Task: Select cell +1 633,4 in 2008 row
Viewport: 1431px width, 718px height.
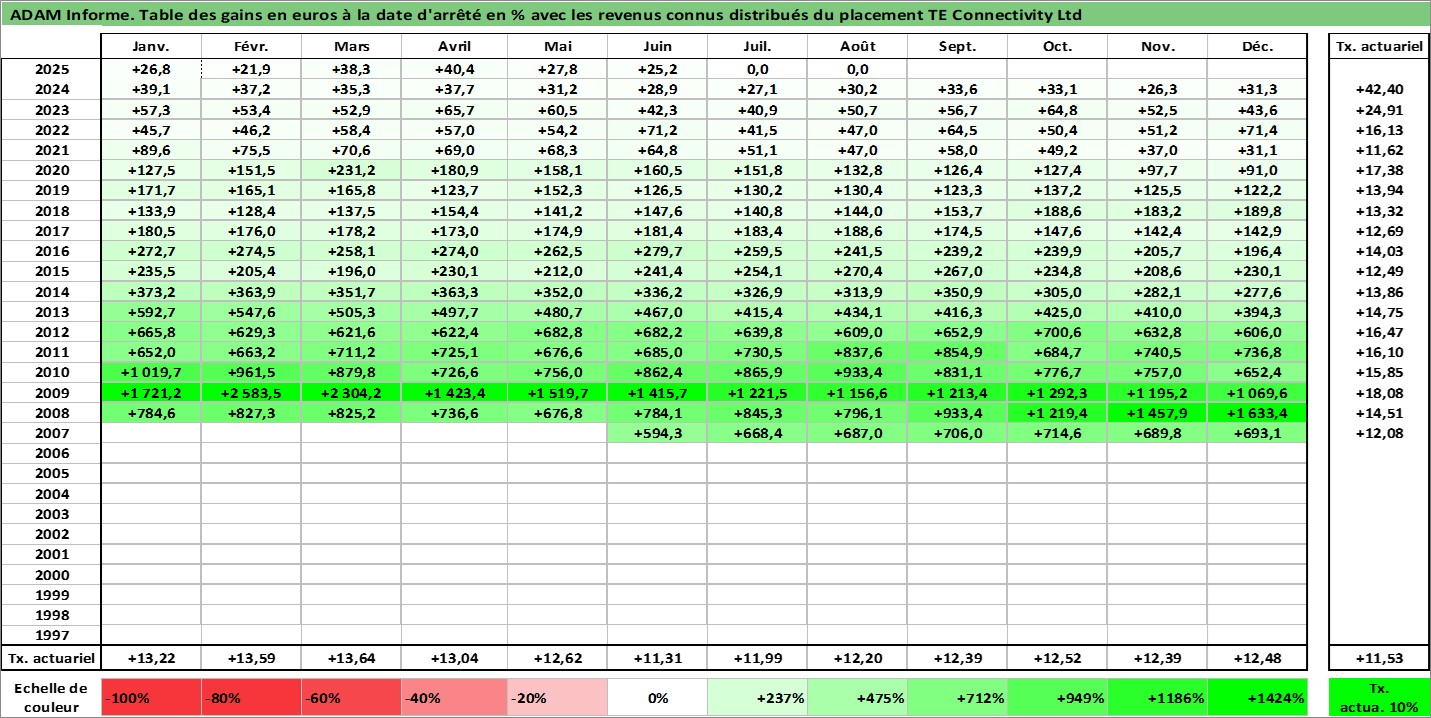Action: click(1257, 413)
